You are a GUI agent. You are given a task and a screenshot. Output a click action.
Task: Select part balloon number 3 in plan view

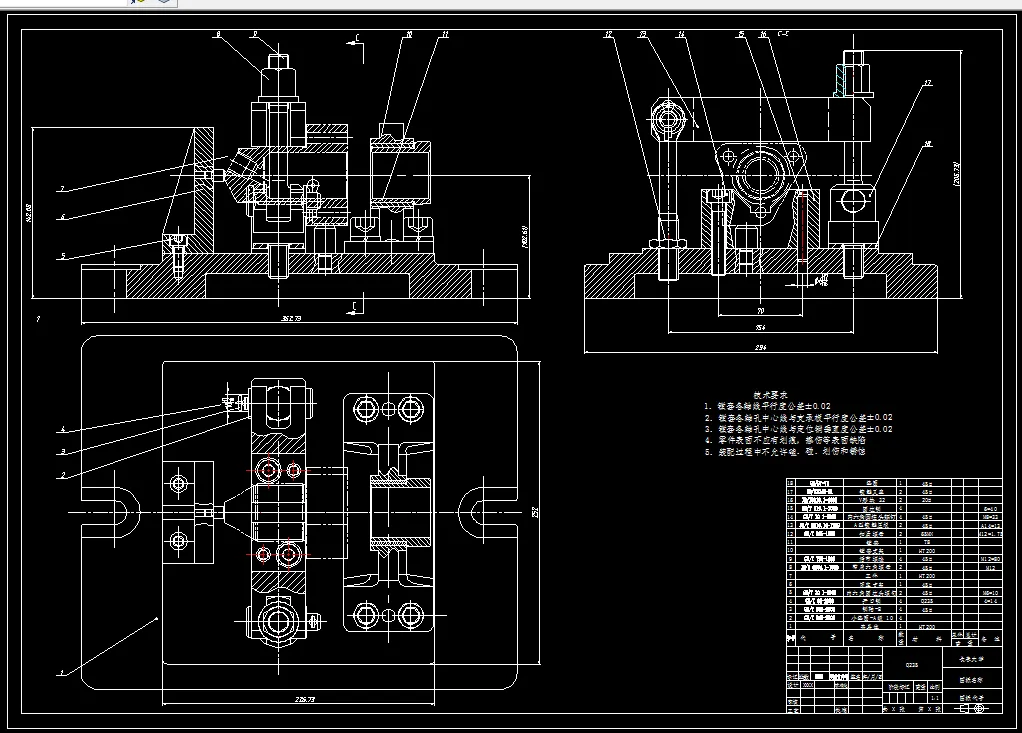(x=63, y=452)
